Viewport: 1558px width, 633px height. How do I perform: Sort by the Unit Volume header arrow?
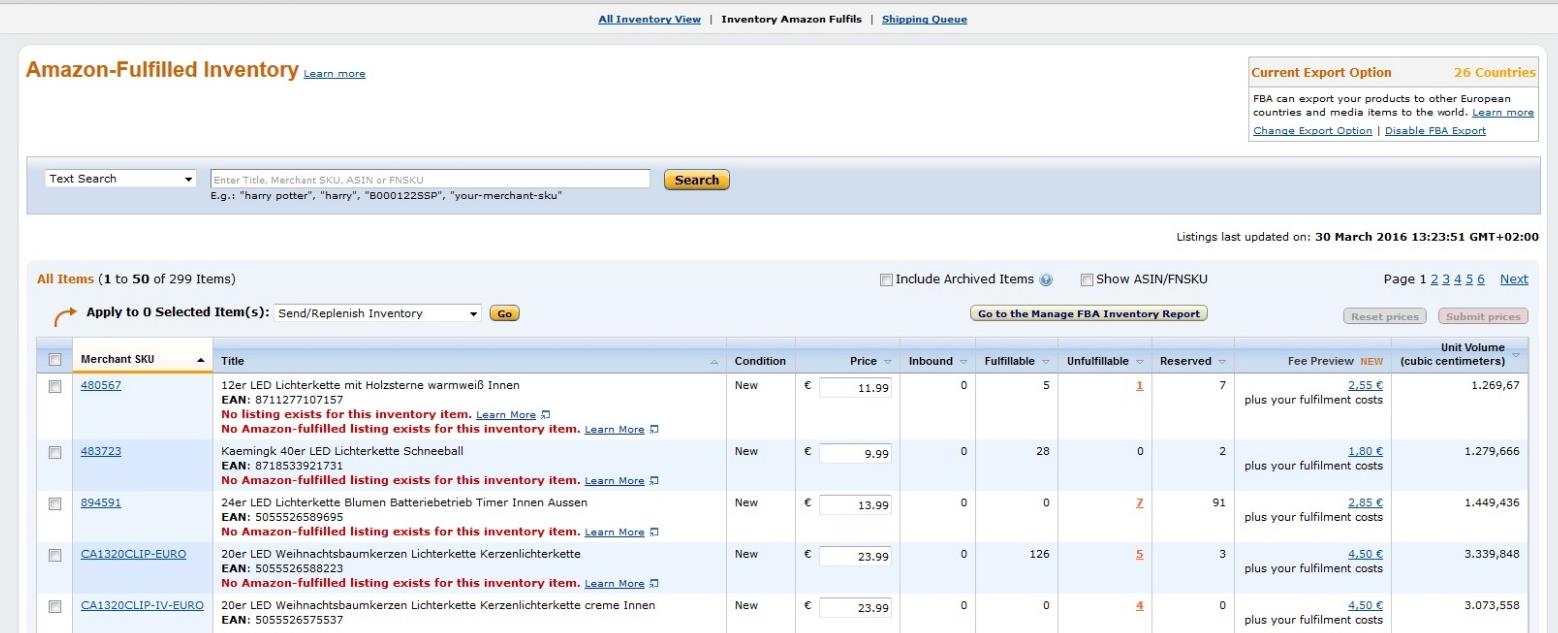tap(1515, 354)
